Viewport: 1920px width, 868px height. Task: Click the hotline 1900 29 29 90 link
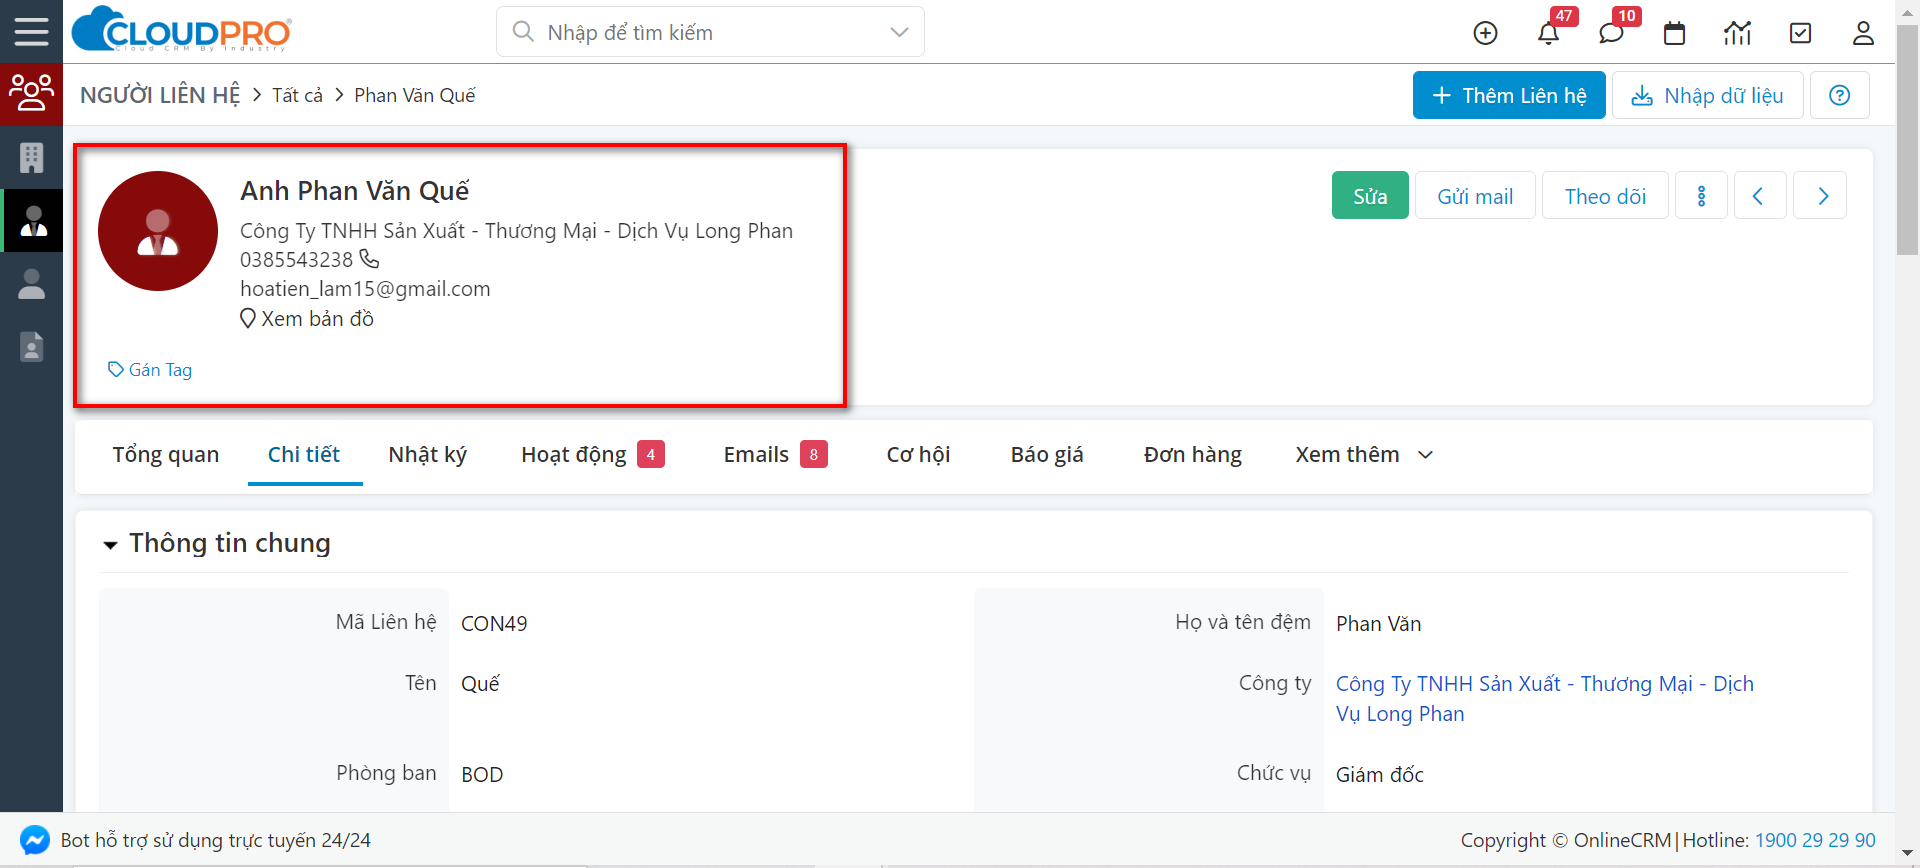coord(1815,840)
